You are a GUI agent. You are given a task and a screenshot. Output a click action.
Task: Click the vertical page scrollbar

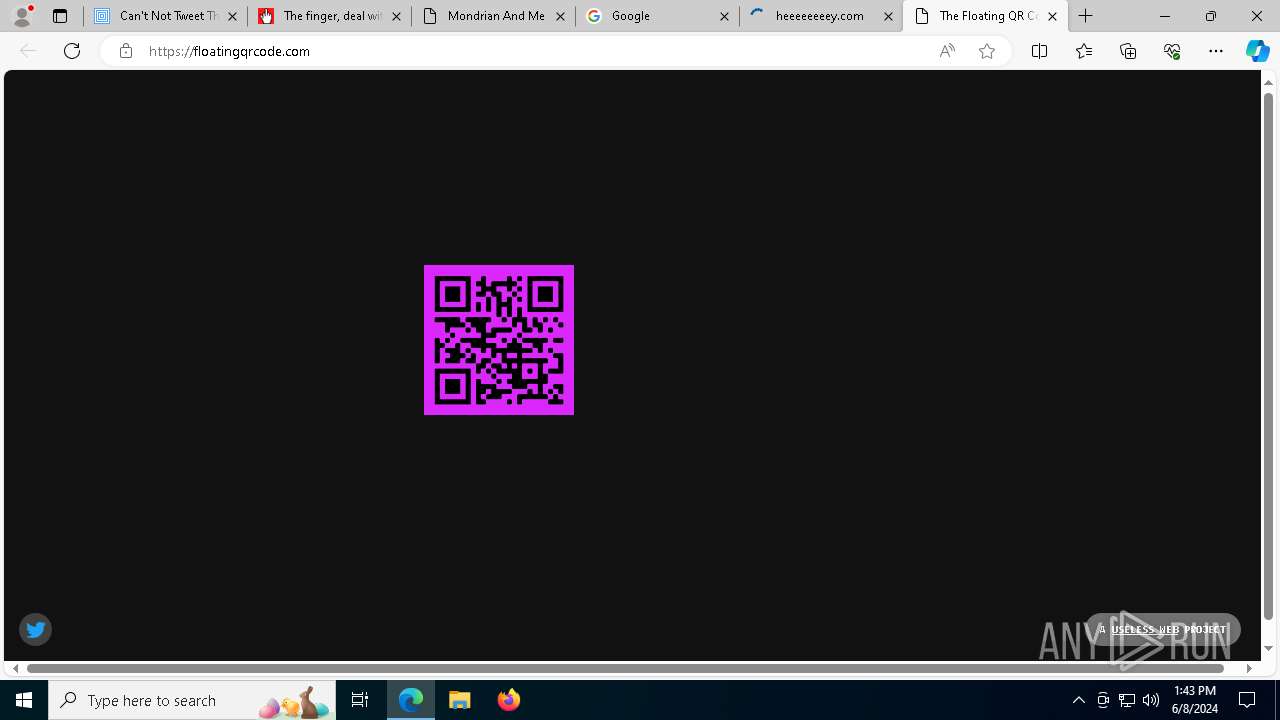(1269, 355)
